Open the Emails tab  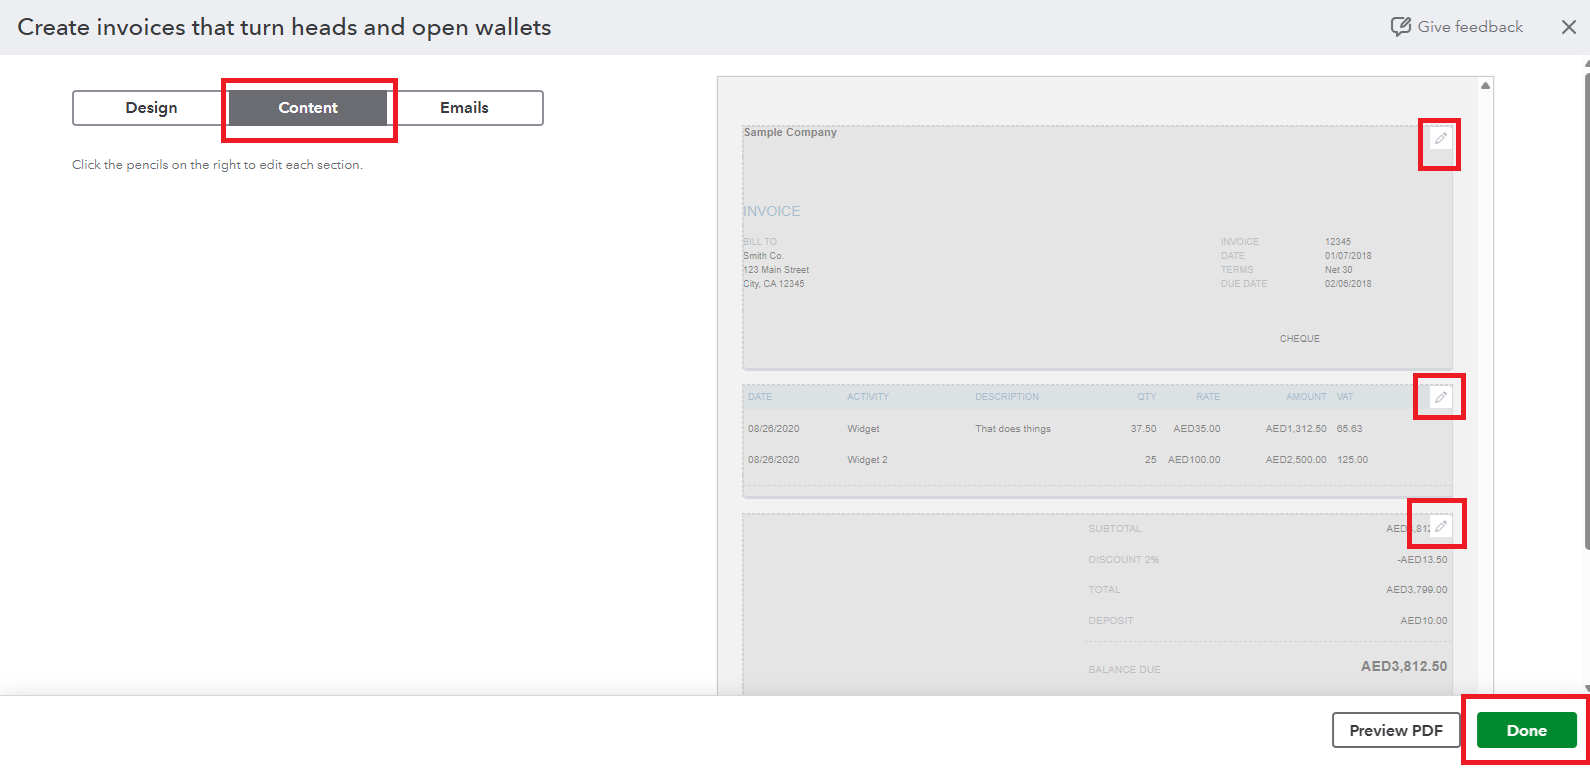464,108
